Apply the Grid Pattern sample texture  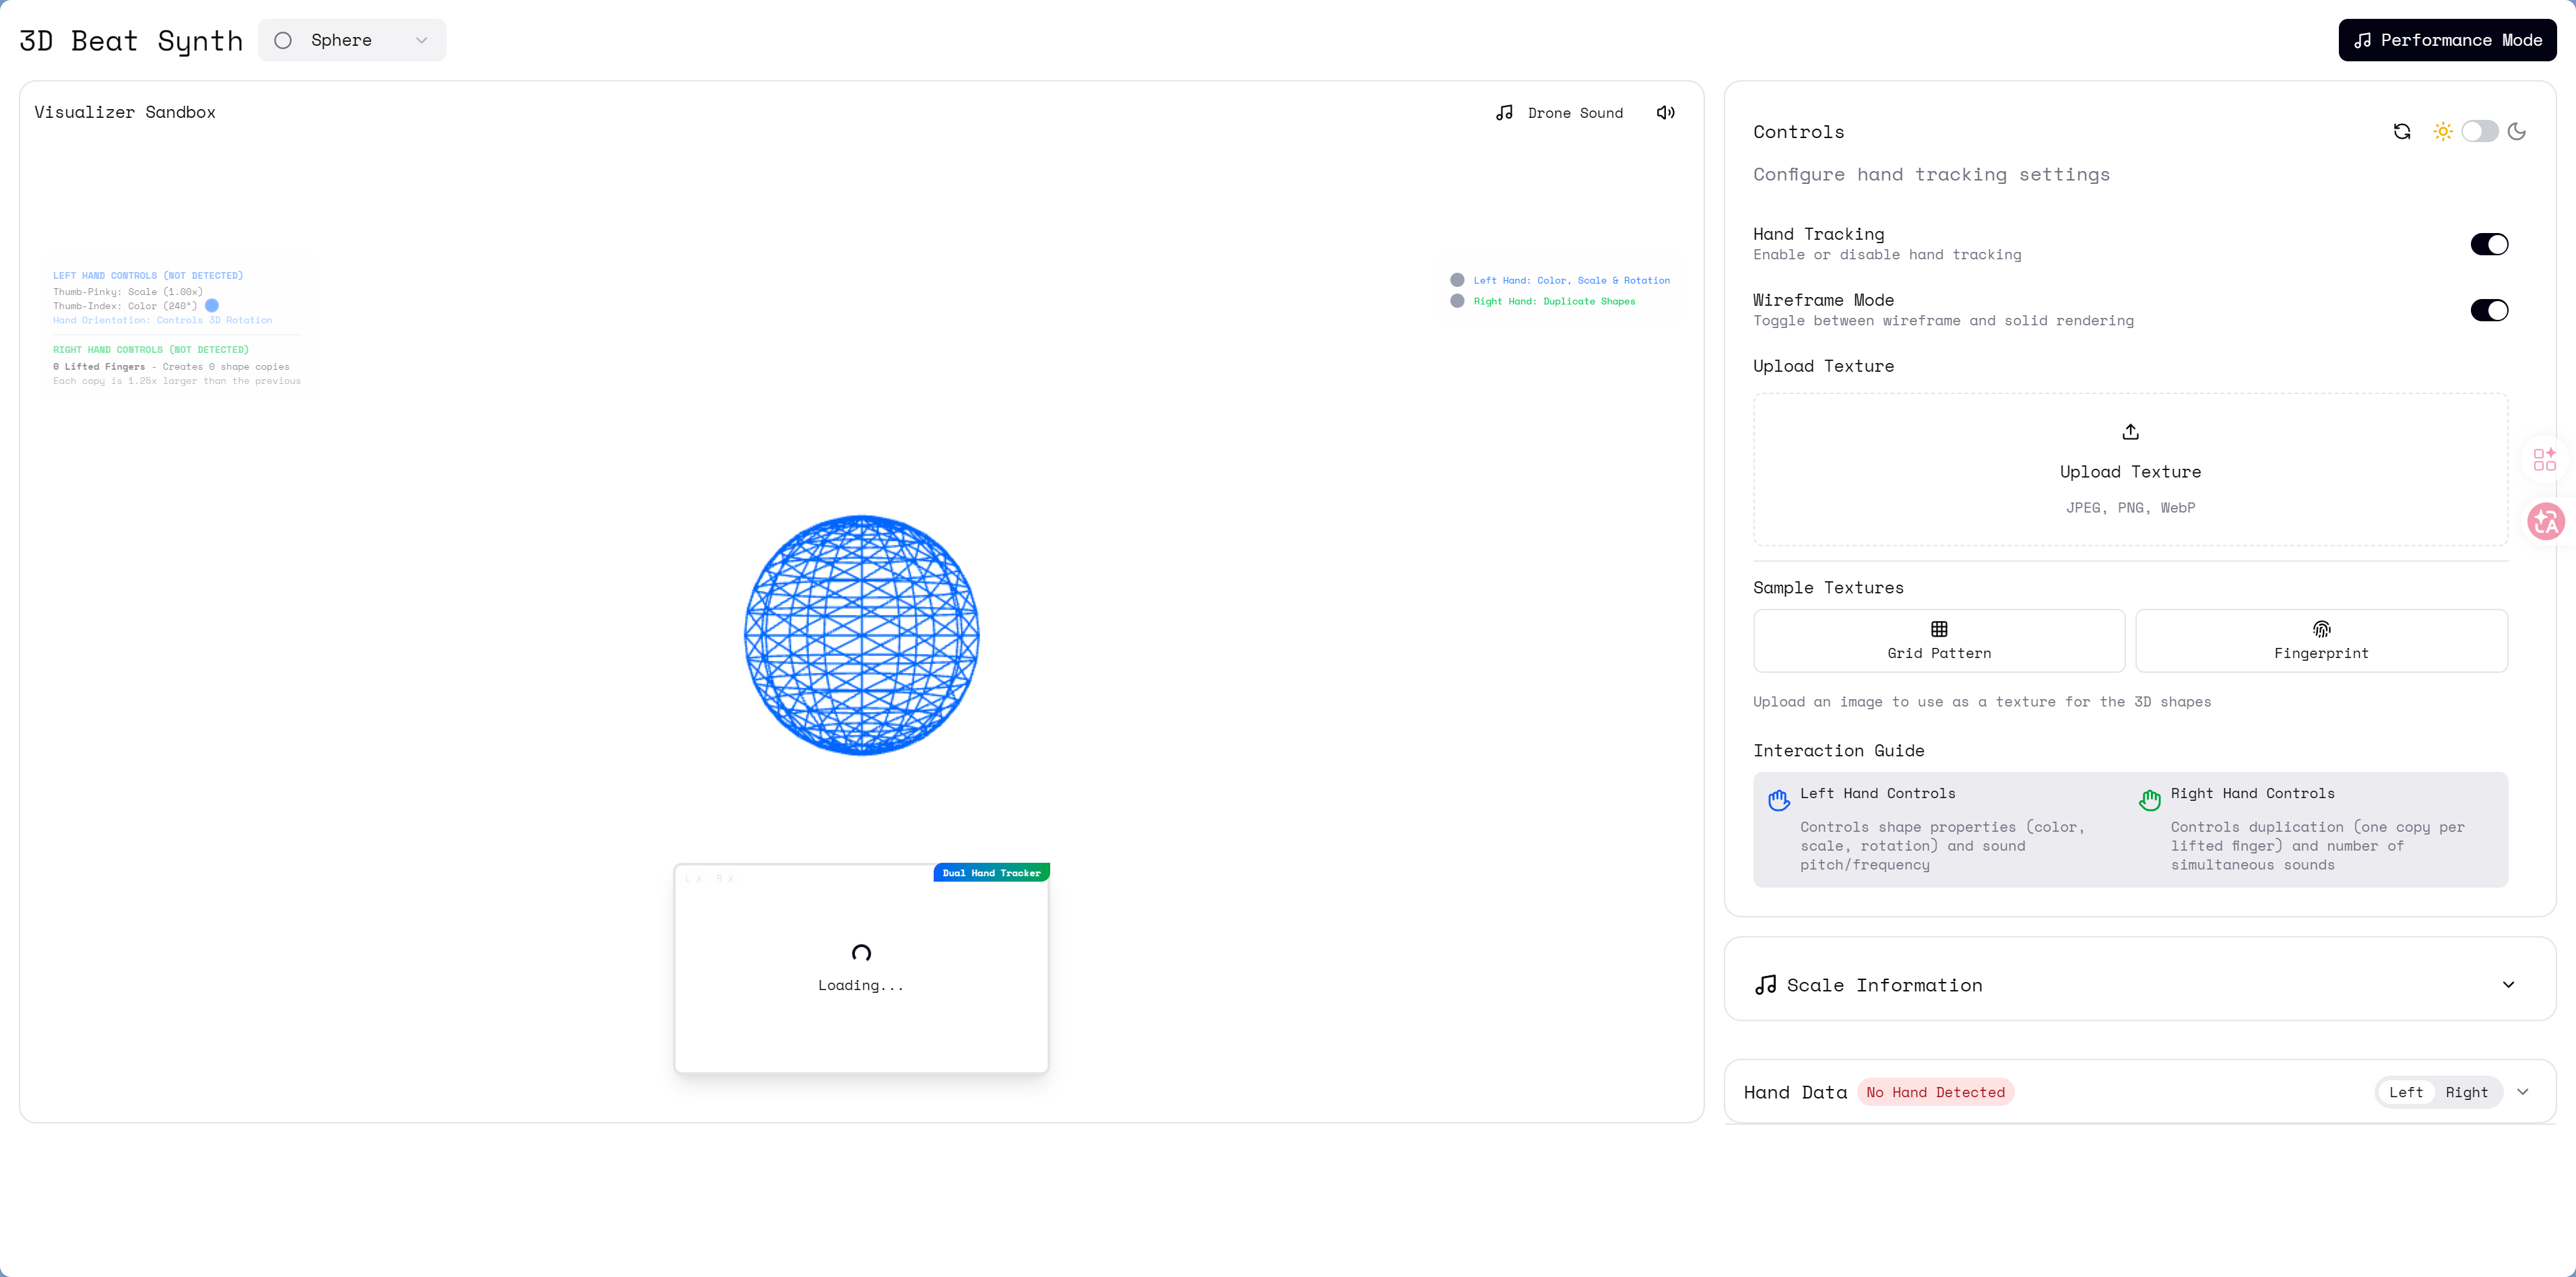point(1938,640)
